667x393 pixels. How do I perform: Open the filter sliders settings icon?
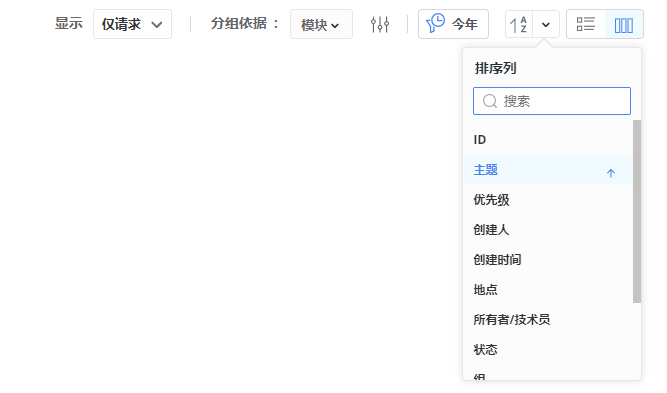coord(379,24)
